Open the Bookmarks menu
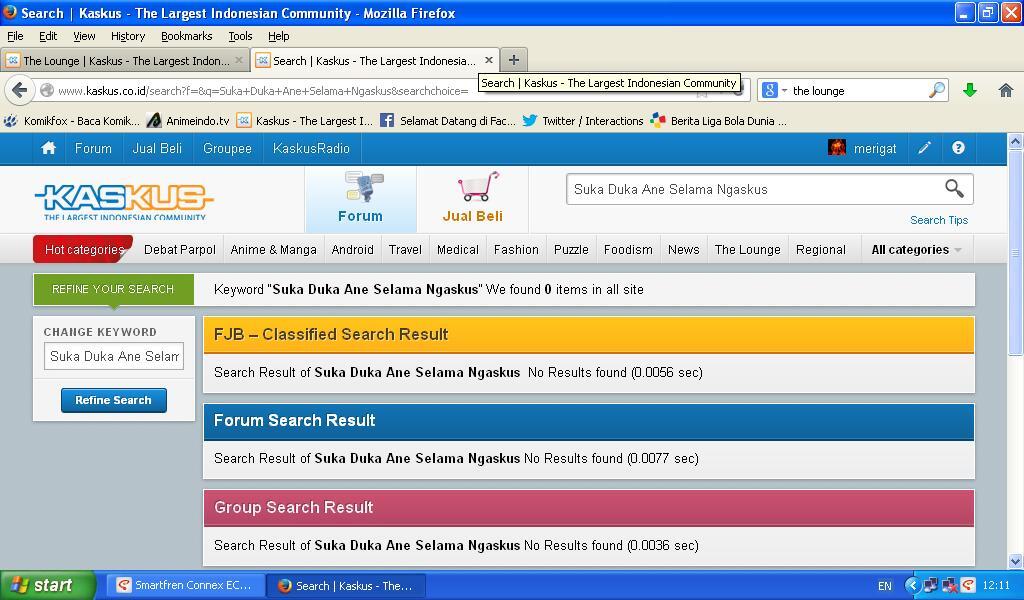 click(187, 36)
